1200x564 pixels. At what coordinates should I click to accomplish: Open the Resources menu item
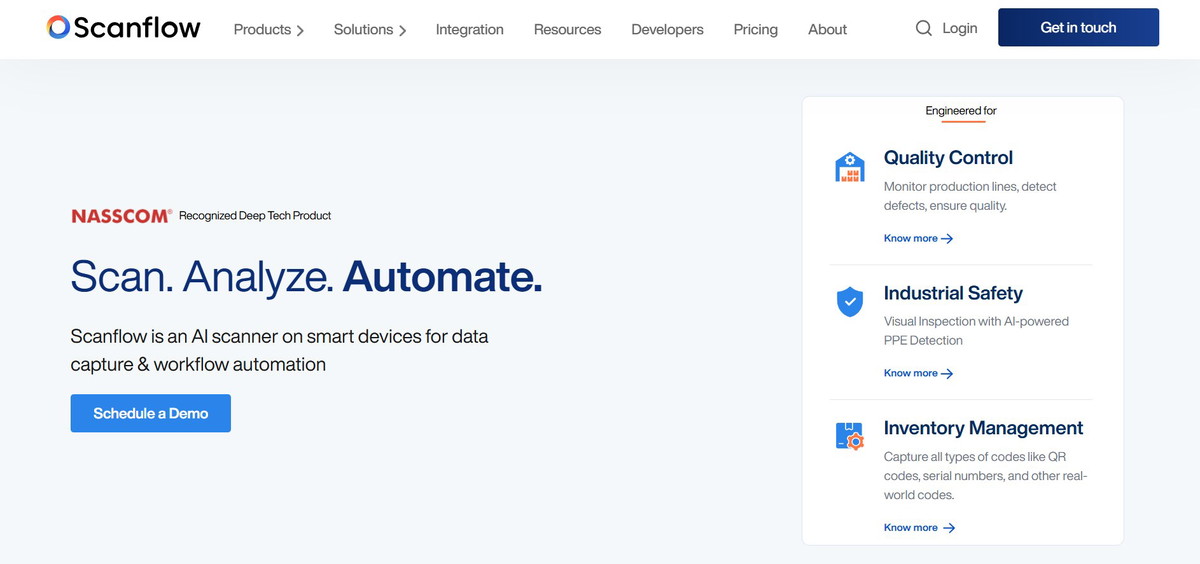pos(568,30)
